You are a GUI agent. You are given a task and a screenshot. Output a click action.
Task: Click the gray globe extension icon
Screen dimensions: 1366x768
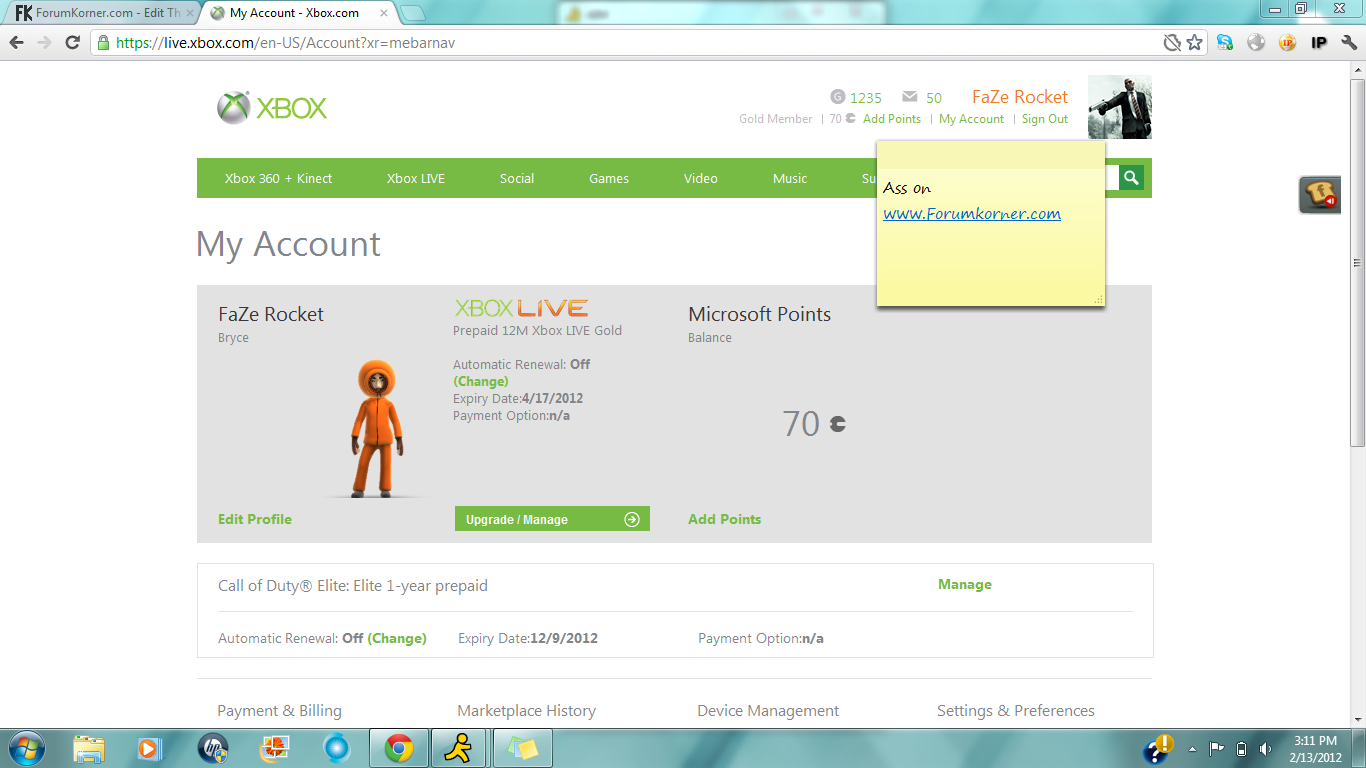click(x=1256, y=43)
